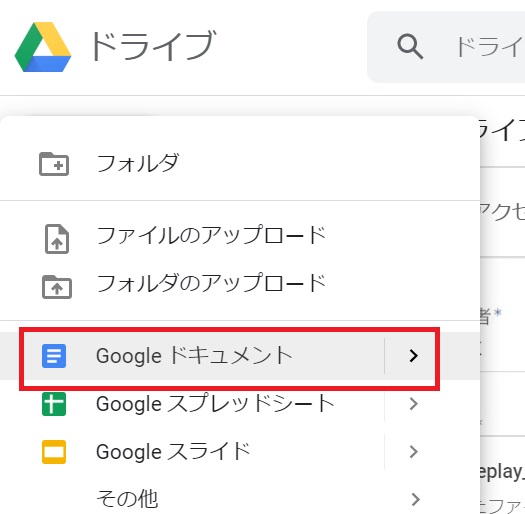Click the new folder icon
This screenshot has height=514, width=525.
point(54,164)
